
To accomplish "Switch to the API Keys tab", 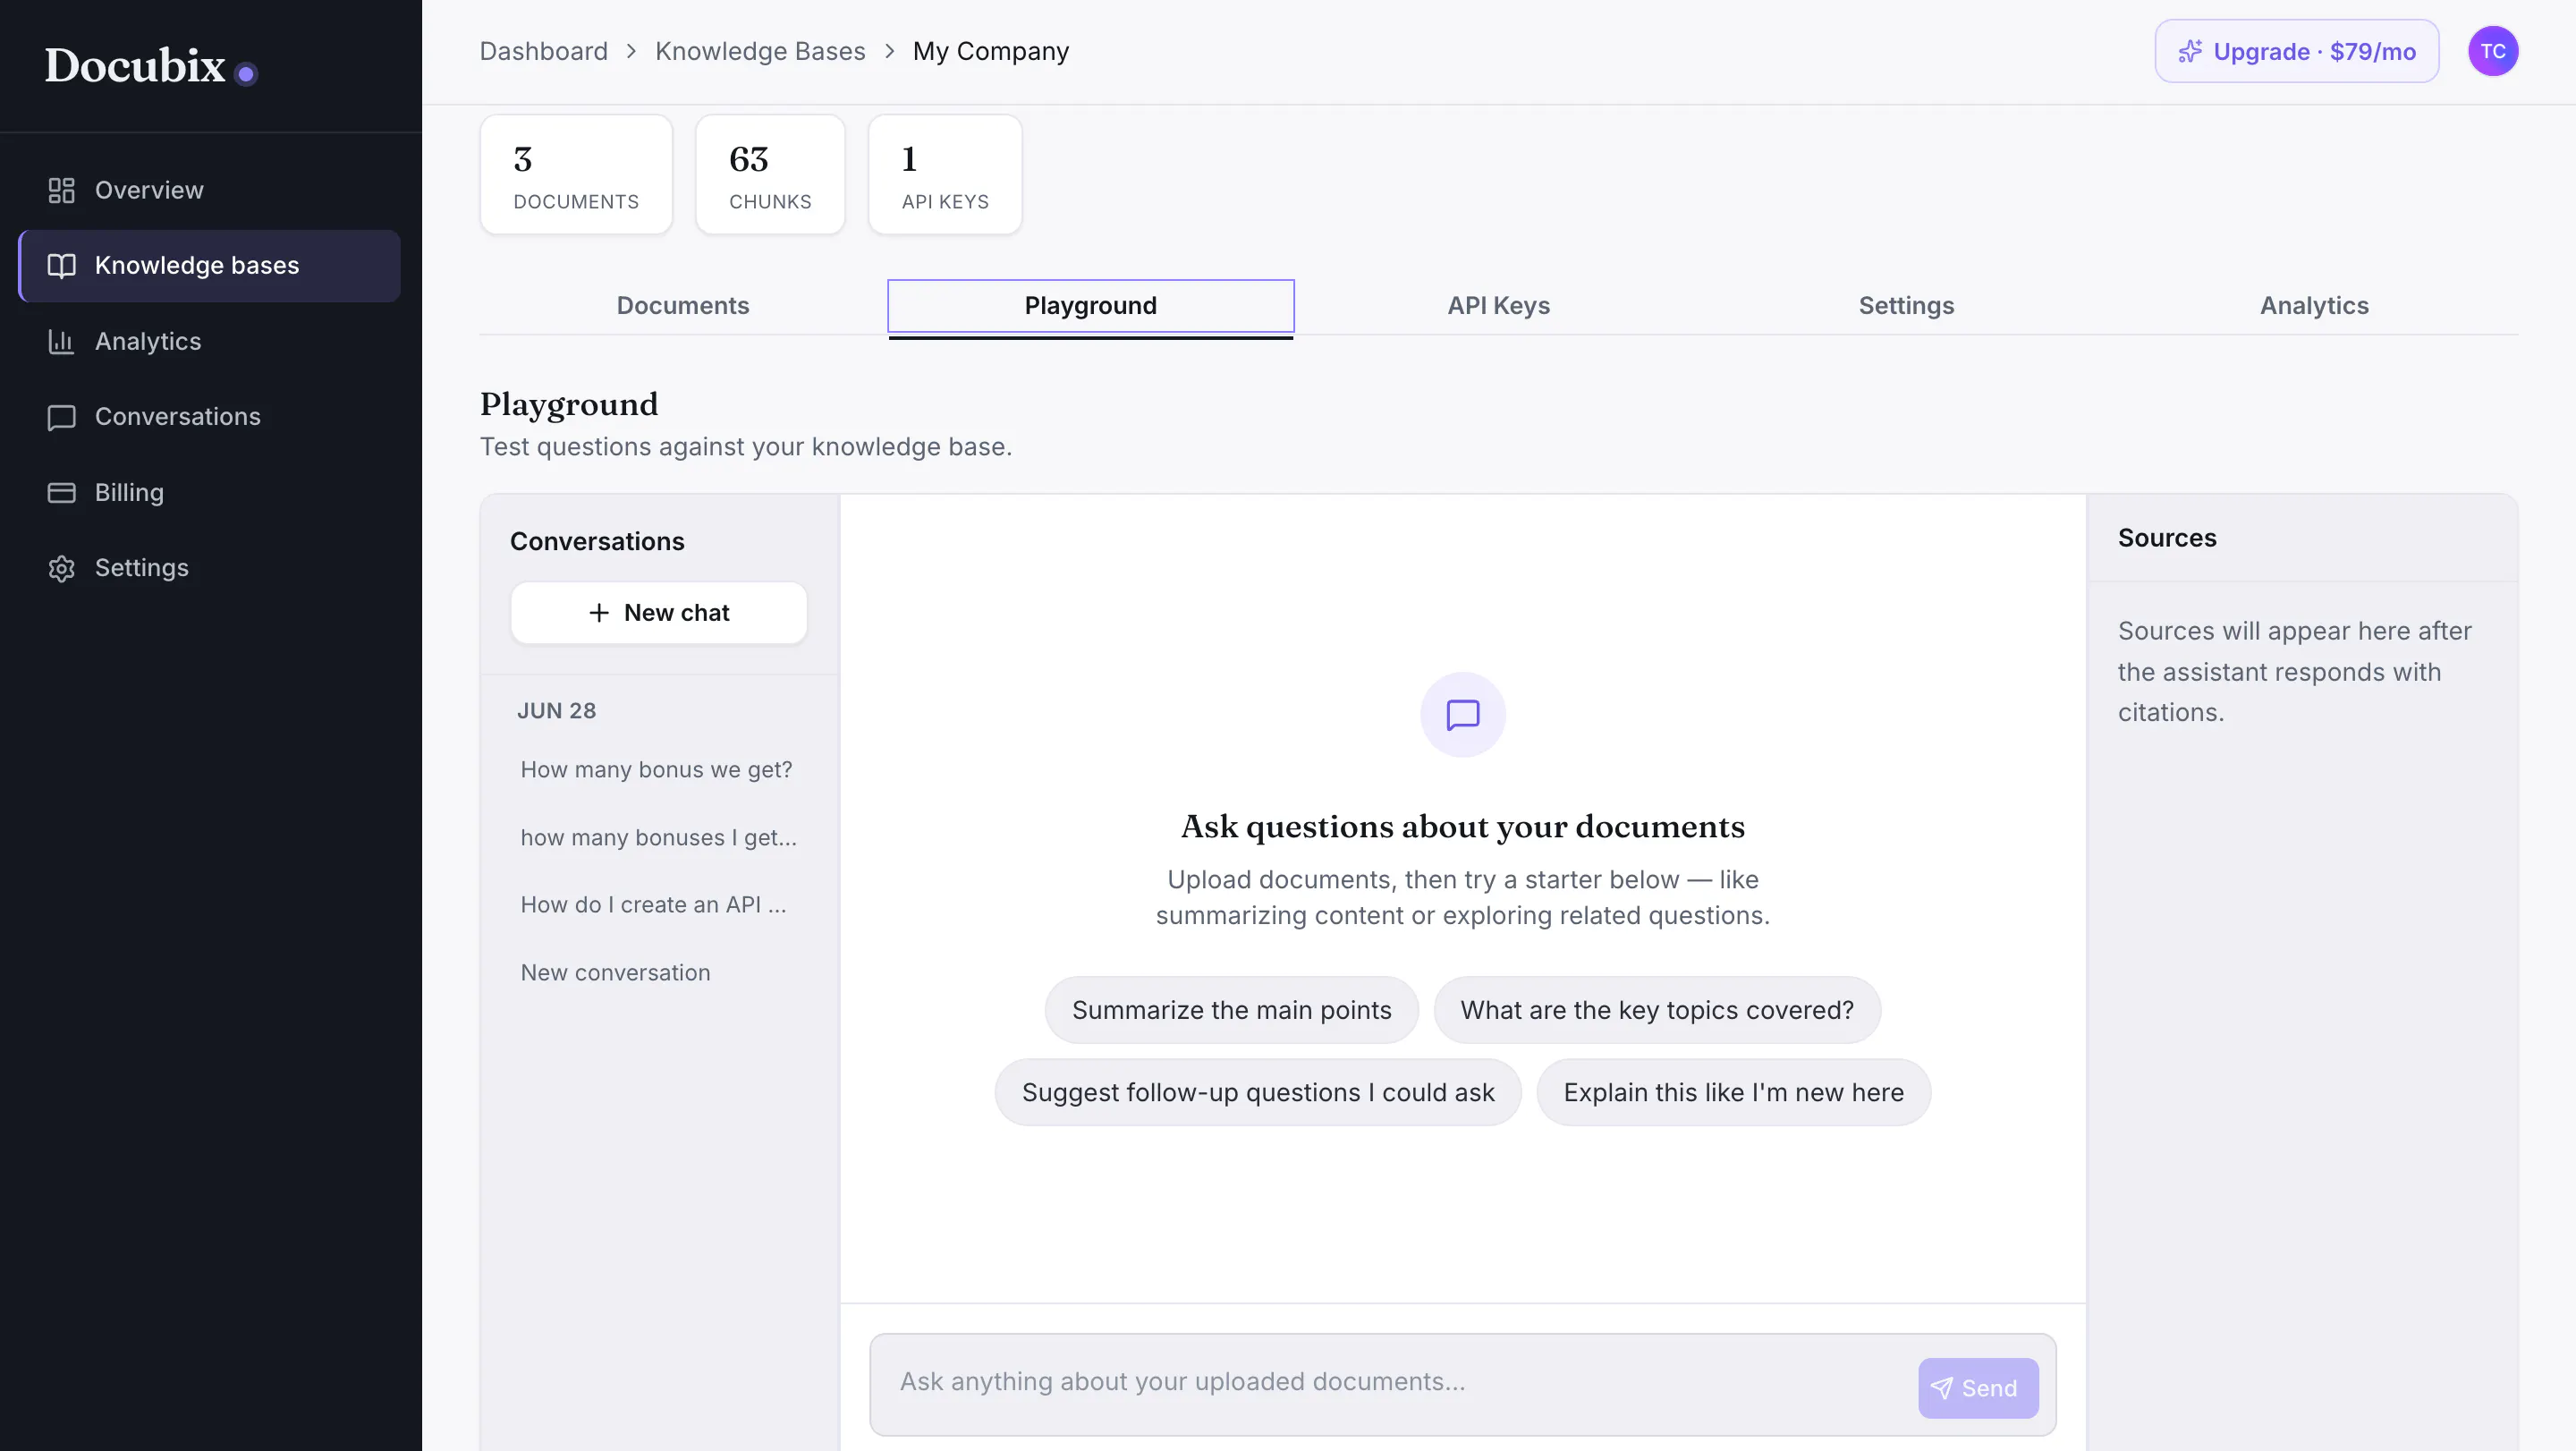I will point(1499,306).
